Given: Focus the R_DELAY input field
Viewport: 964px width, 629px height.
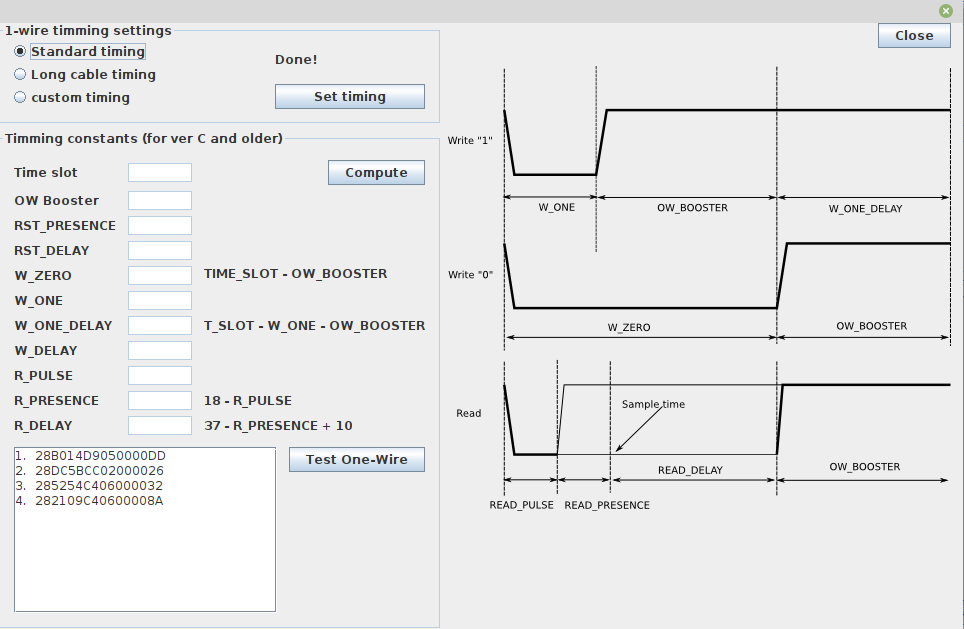Looking at the screenshot, I should coord(160,425).
